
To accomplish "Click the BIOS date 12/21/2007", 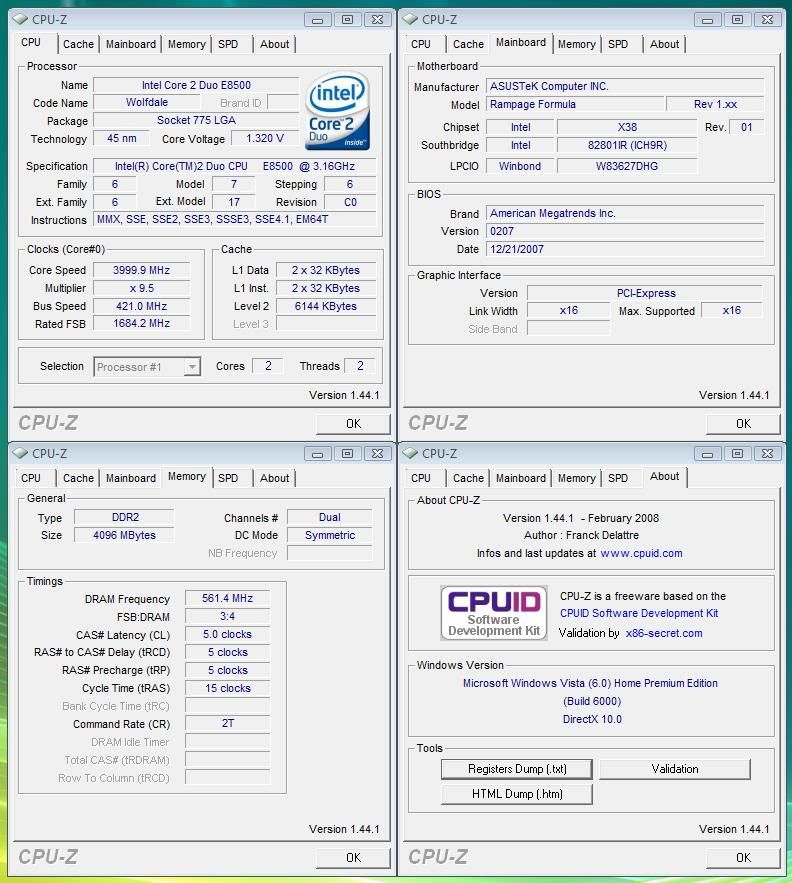I will tap(625, 249).
